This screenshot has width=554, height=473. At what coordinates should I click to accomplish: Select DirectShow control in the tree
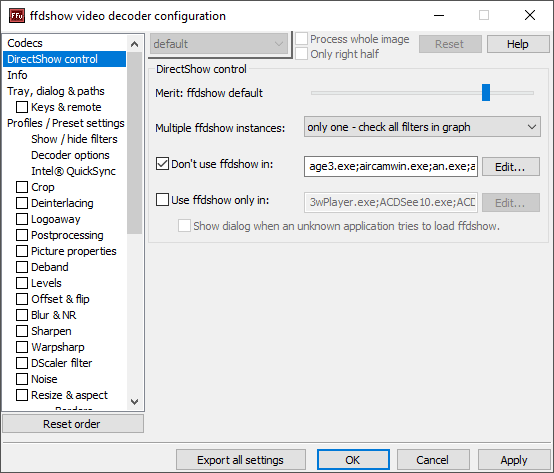point(65,59)
